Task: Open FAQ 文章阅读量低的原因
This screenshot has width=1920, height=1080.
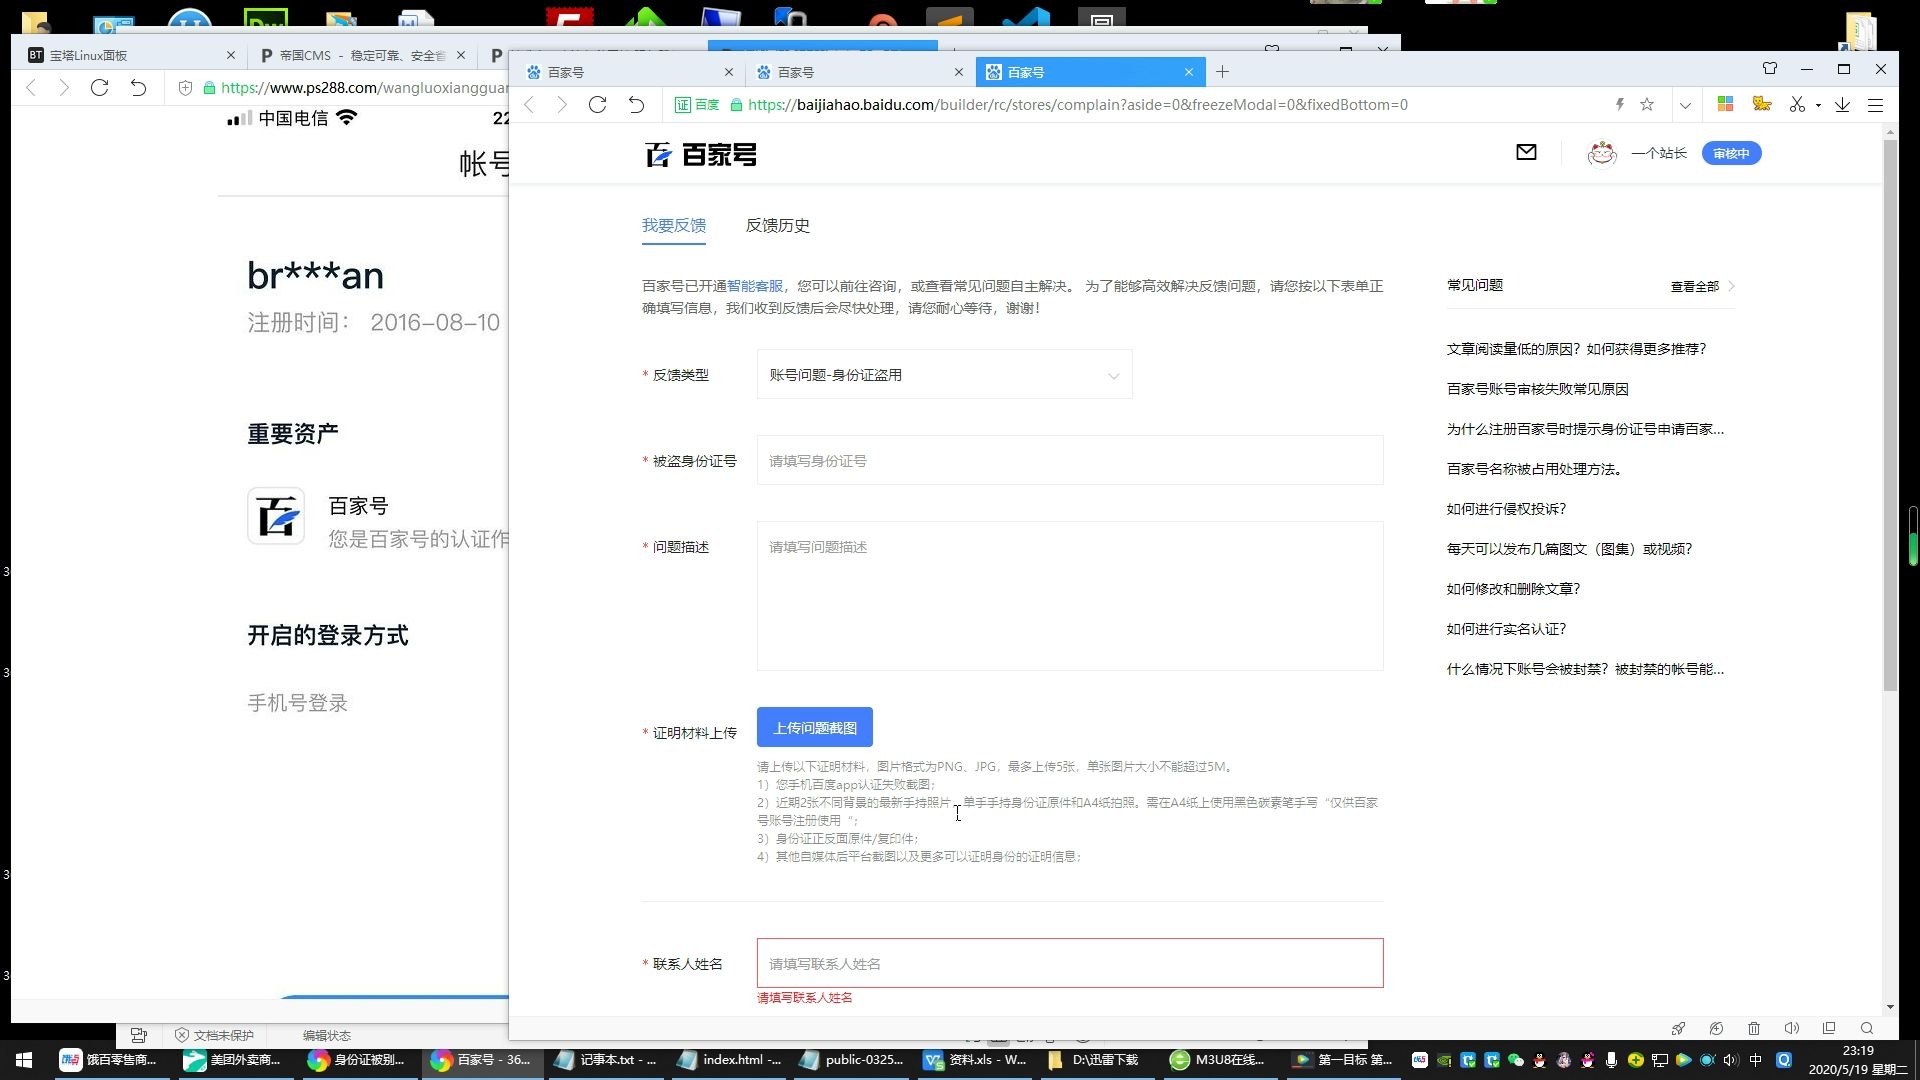Action: point(1576,349)
